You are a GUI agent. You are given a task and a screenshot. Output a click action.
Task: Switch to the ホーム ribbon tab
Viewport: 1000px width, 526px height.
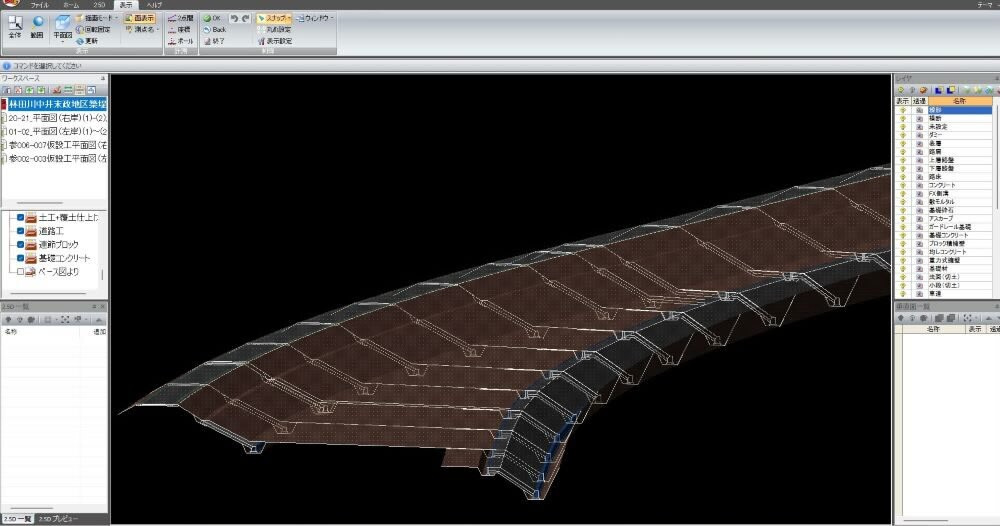(71, 5)
